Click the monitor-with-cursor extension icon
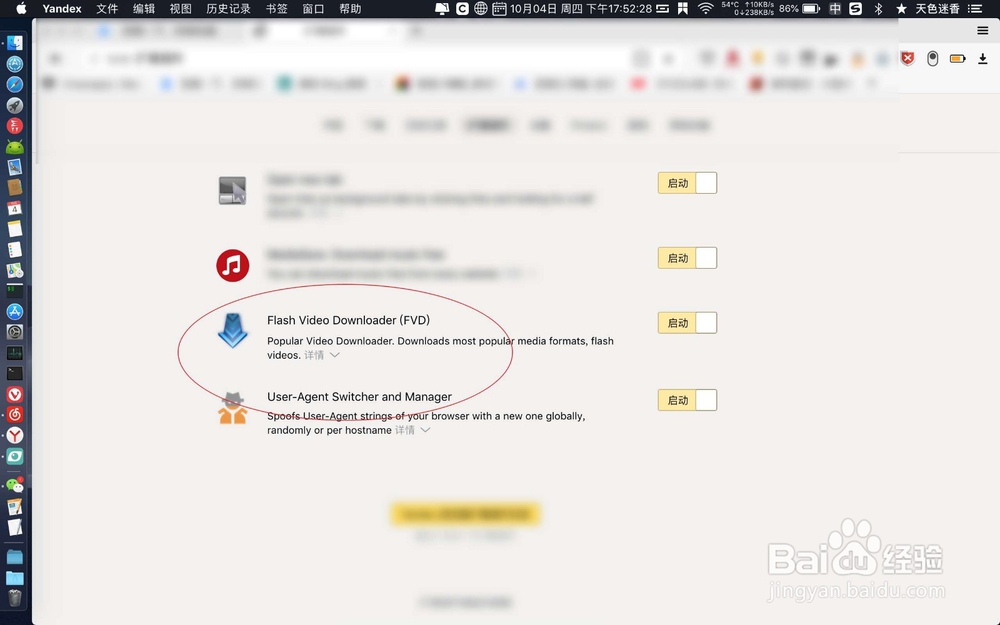The image size is (1000, 625). coord(232,191)
